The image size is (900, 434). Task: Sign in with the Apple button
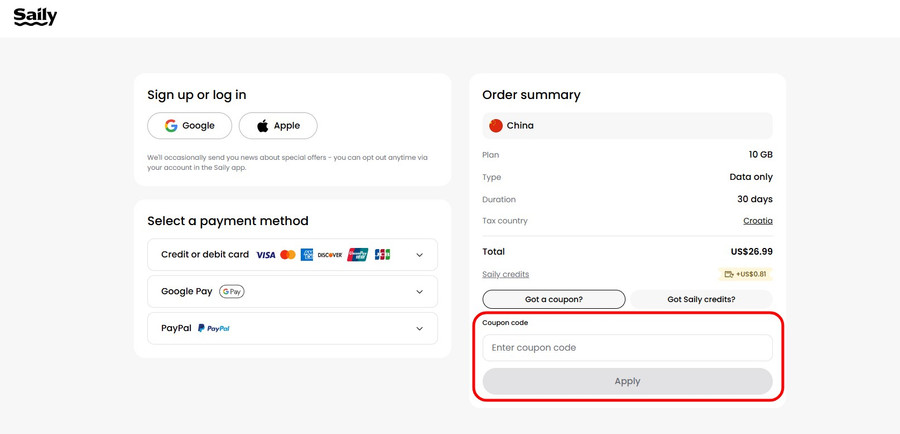tap(278, 126)
